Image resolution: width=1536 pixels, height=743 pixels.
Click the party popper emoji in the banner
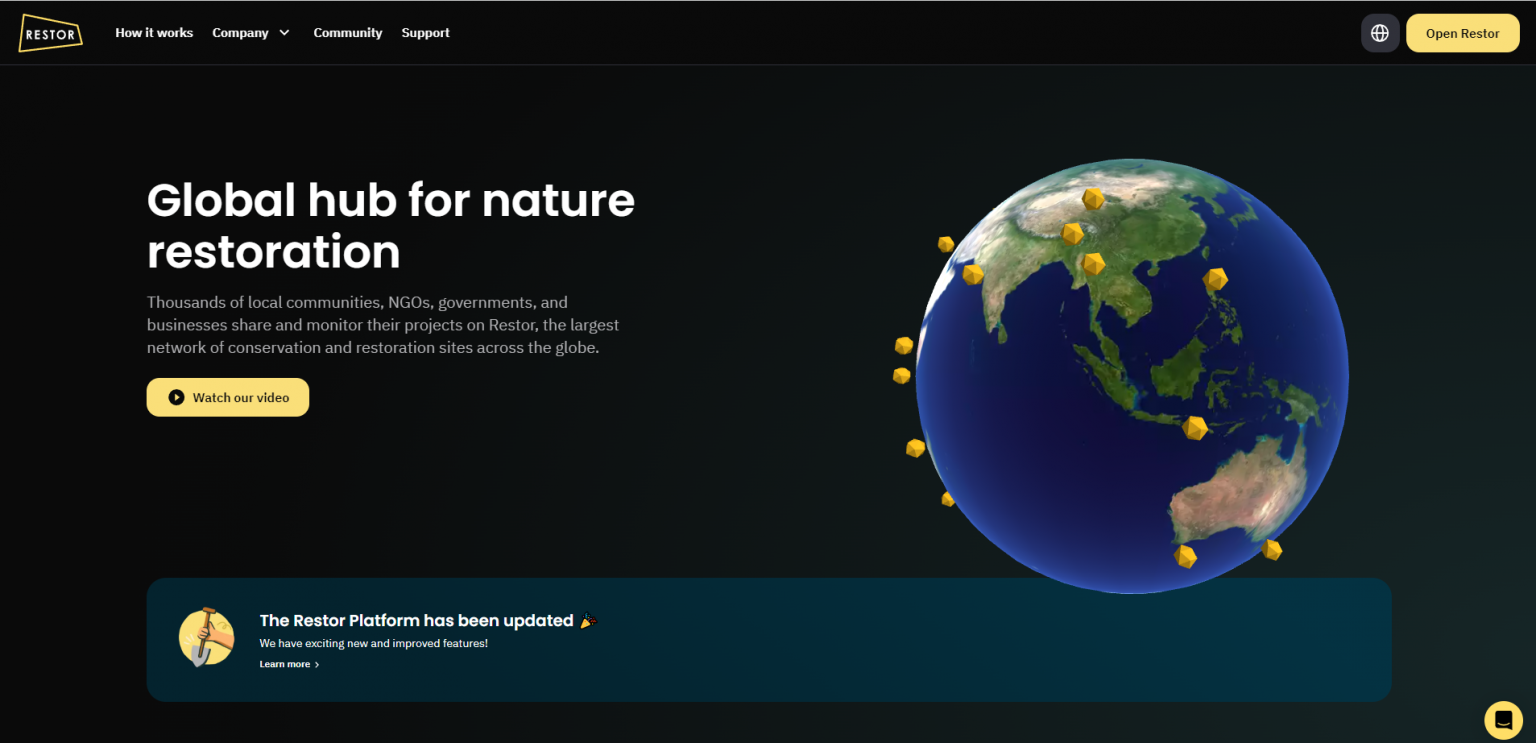[x=589, y=621]
